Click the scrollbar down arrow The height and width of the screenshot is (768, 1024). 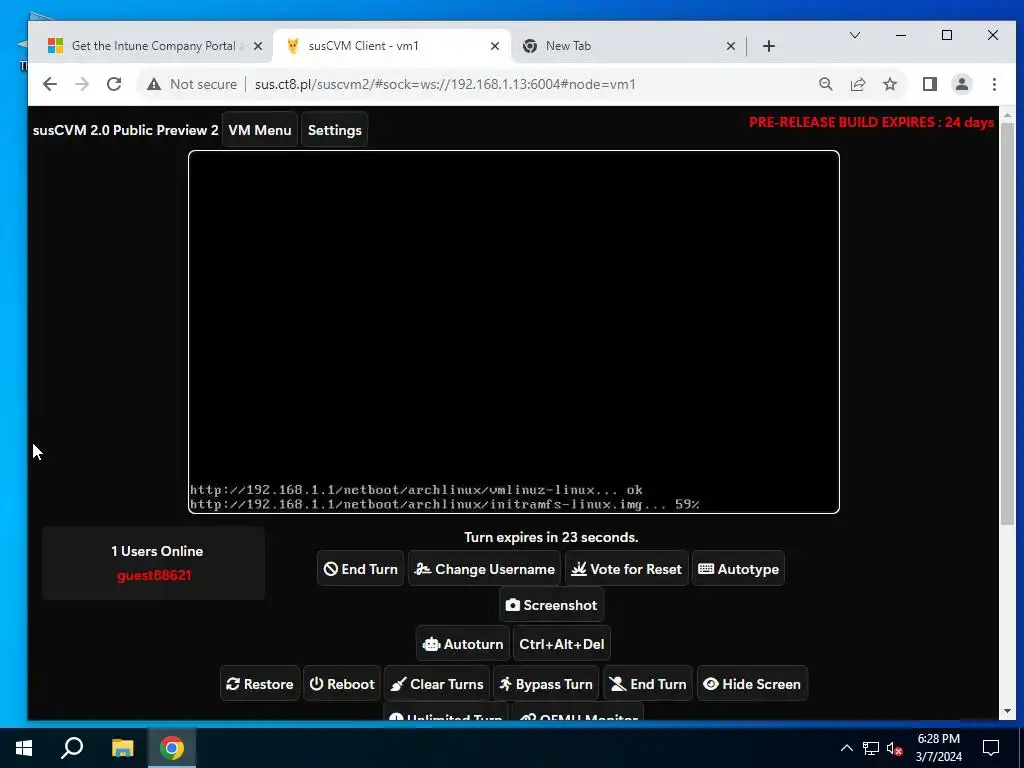point(1006,711)
